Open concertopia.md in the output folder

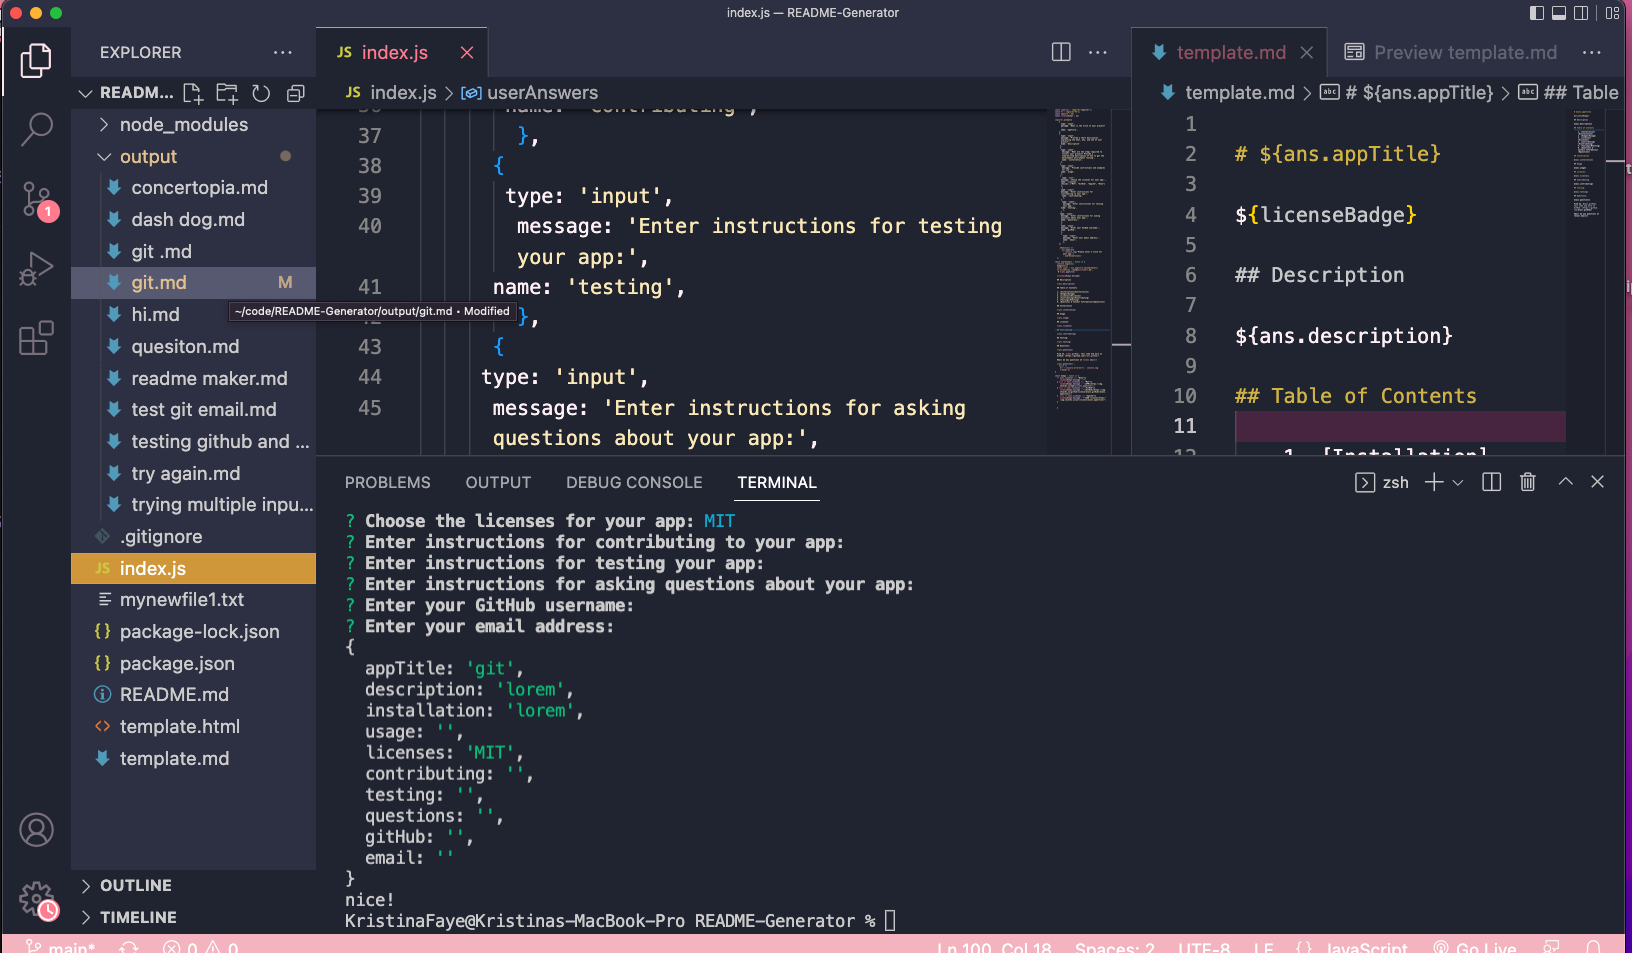tap(193, 188)
